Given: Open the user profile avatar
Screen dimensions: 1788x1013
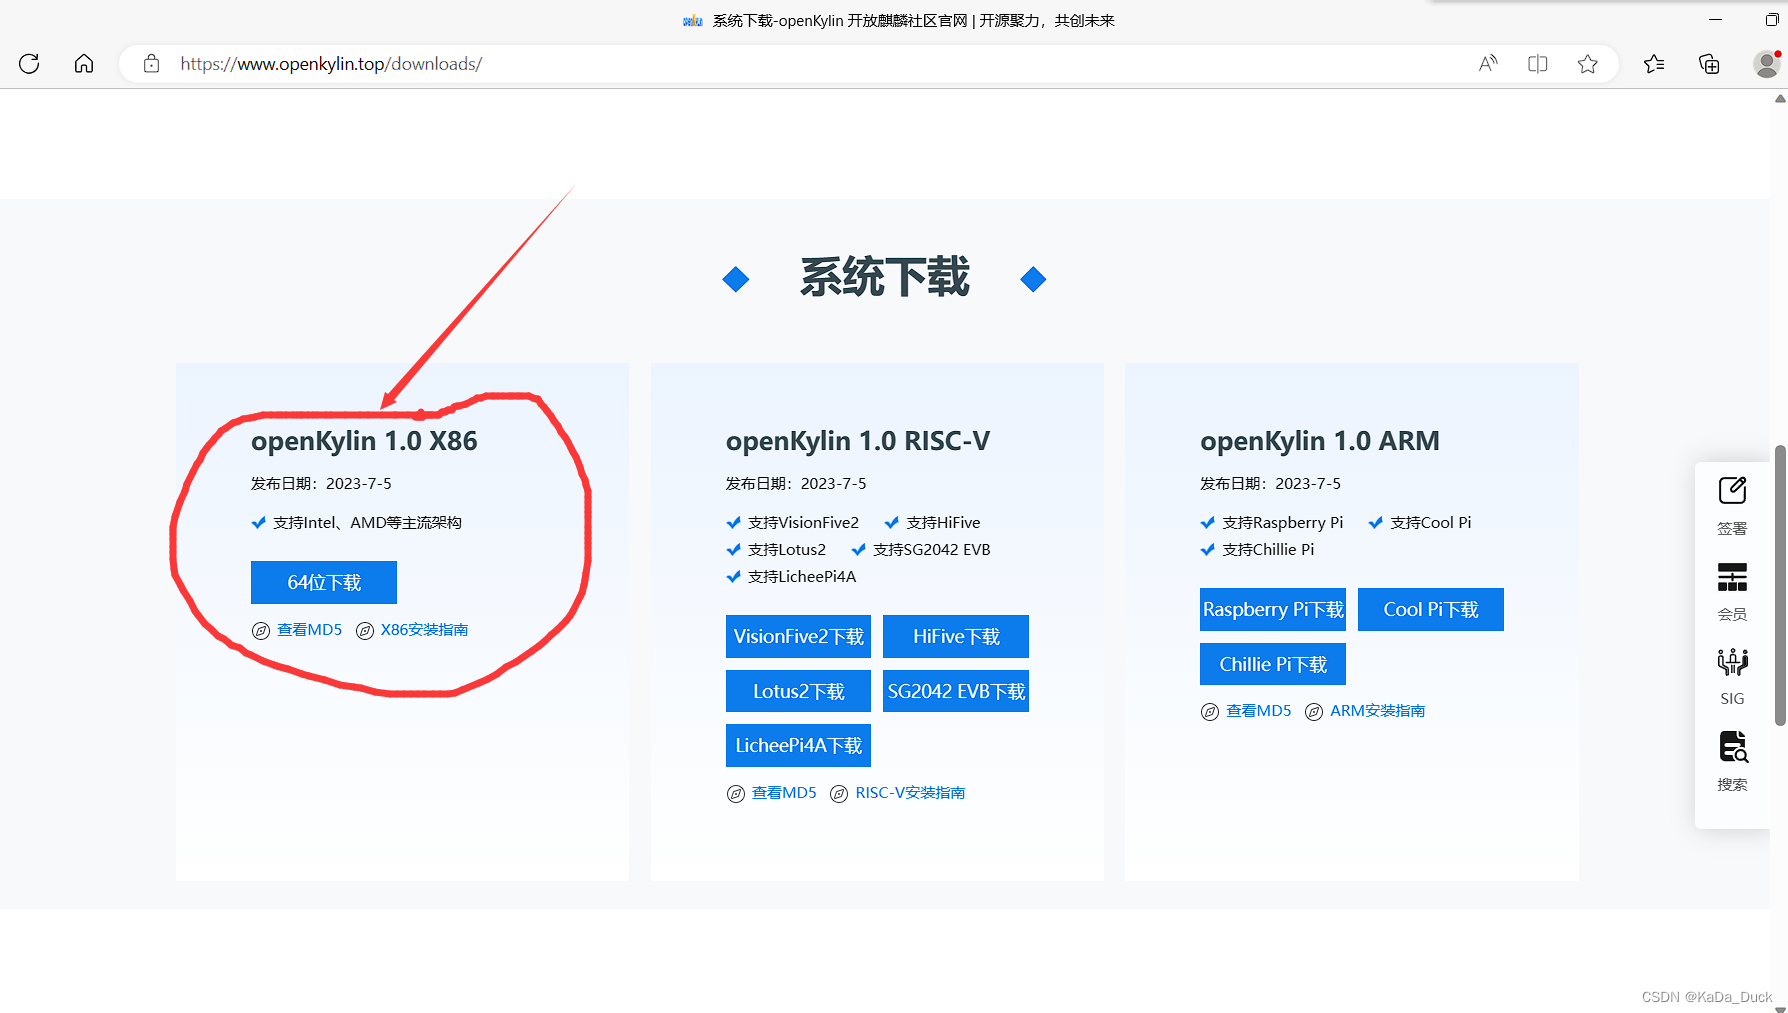Looking at the screenshot, I should [x=1767, y=64].
